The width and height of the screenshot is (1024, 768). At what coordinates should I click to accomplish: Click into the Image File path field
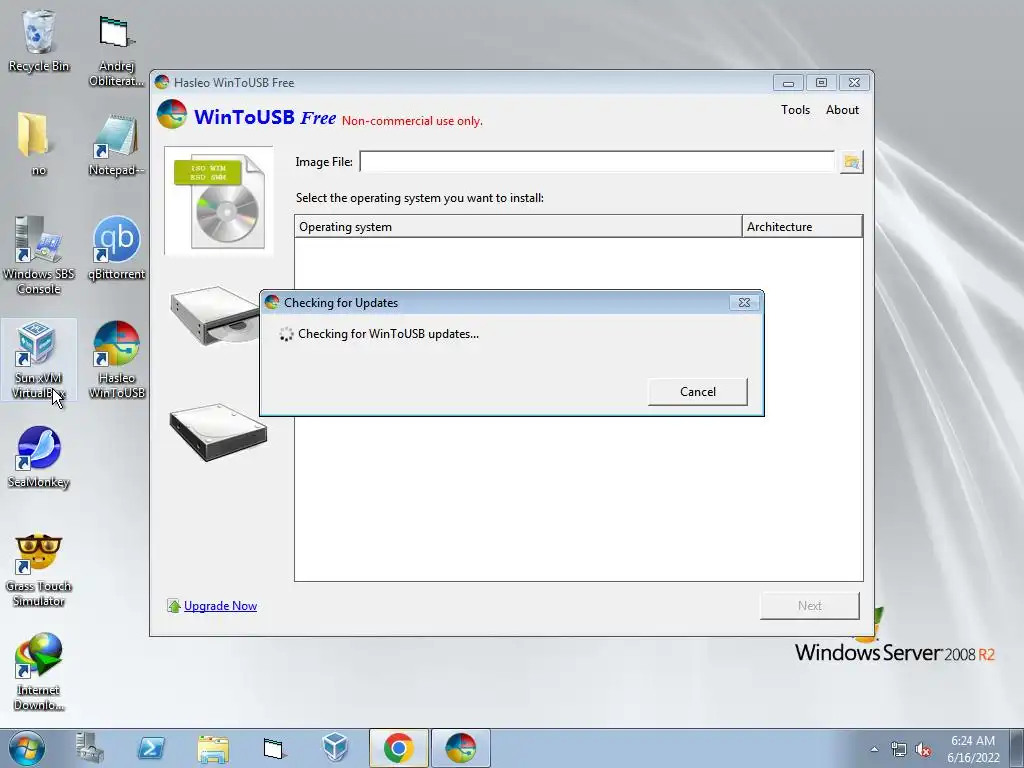597,161
